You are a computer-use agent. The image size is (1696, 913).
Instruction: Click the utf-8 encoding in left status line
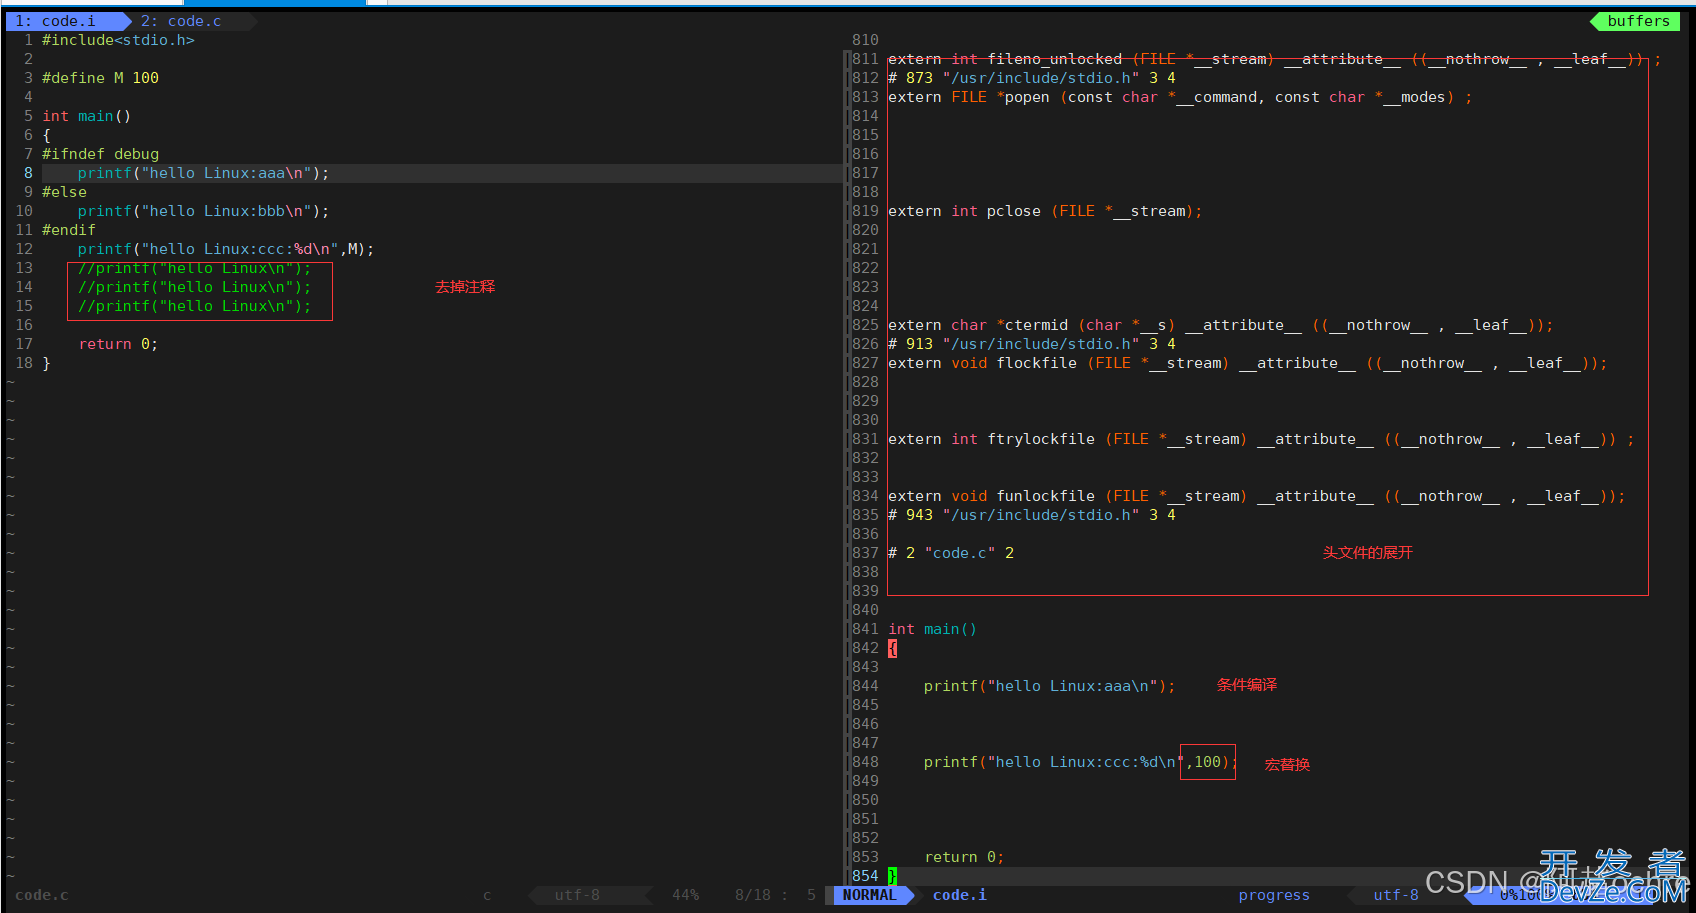[x=577, y=895]
